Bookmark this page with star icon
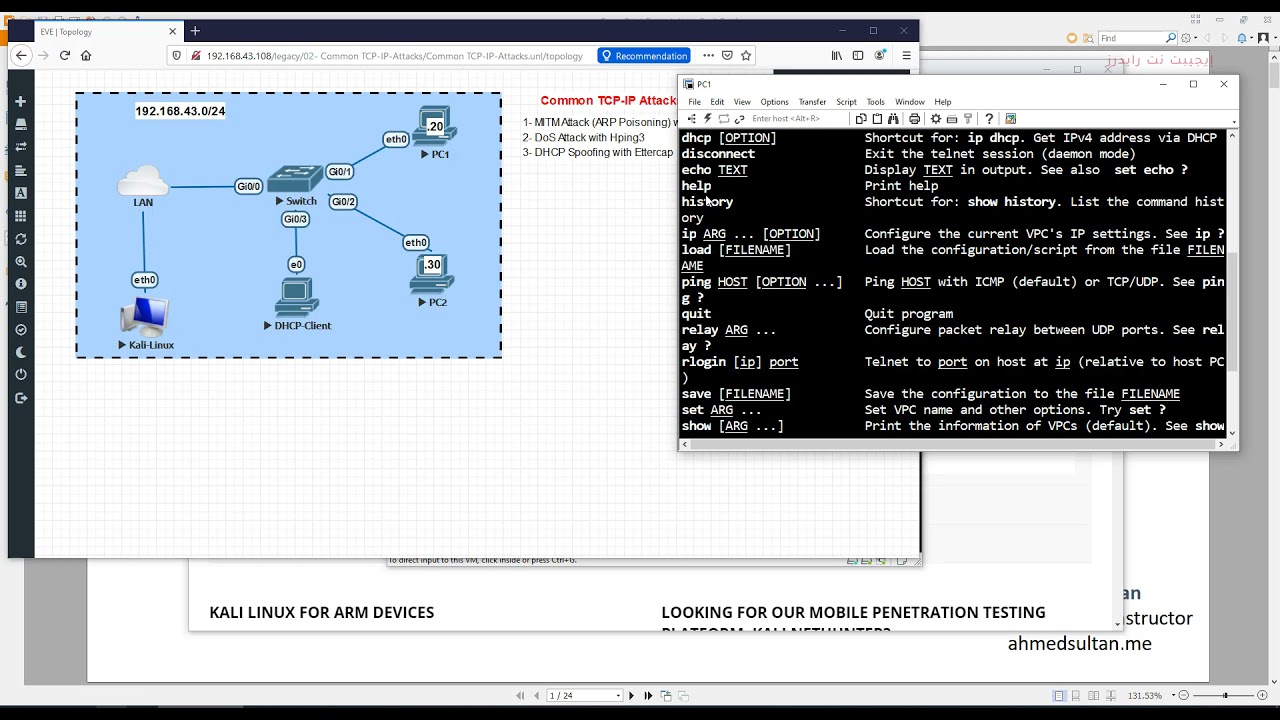Image resolution: width=1280 pixels, height=720 pixels. 746,56
